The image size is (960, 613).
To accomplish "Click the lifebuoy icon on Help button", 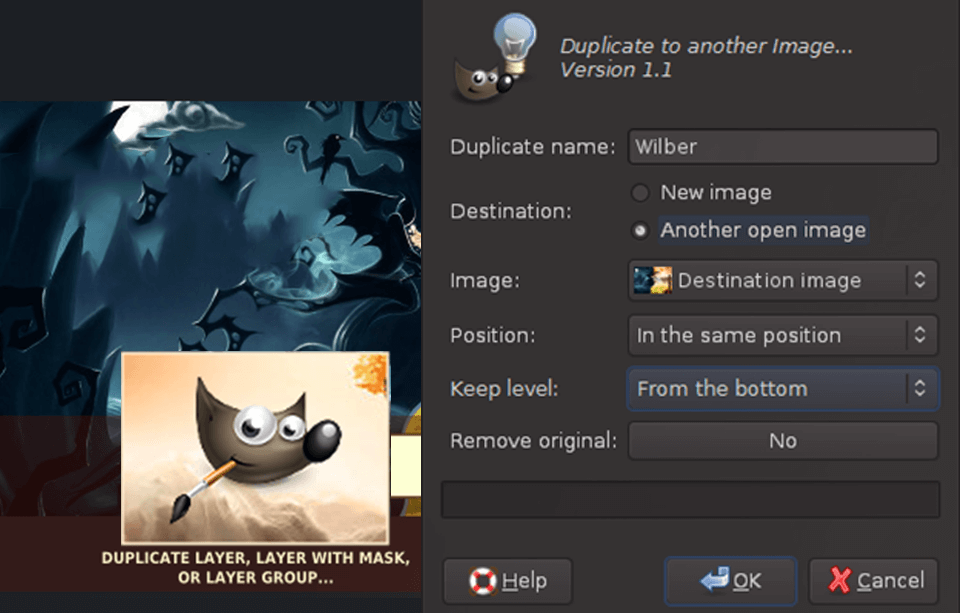I will point(484,580).
